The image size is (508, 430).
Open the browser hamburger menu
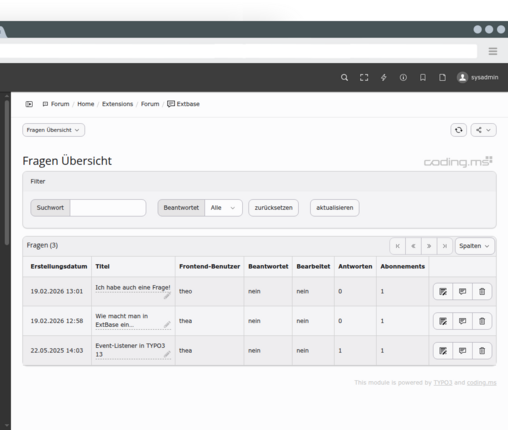493,51
